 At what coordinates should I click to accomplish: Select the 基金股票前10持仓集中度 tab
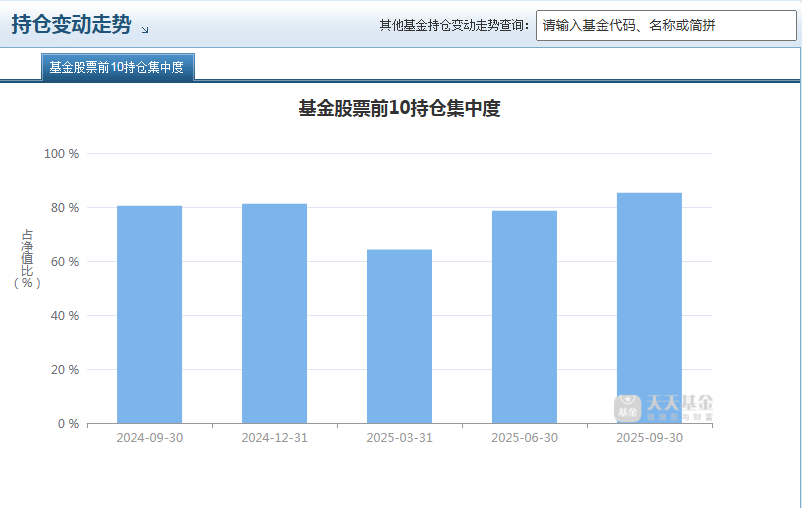point(117,67)
